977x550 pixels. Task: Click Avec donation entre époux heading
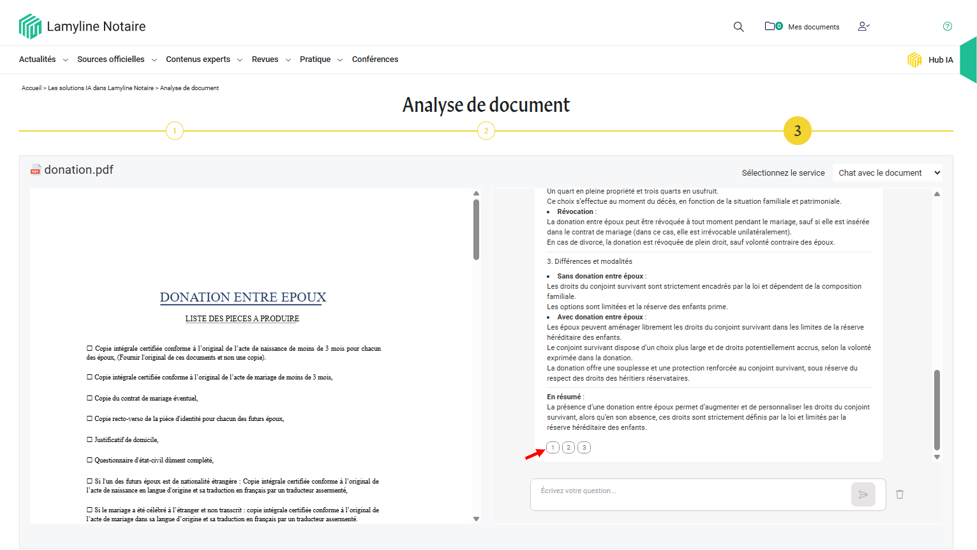[600, 317]
